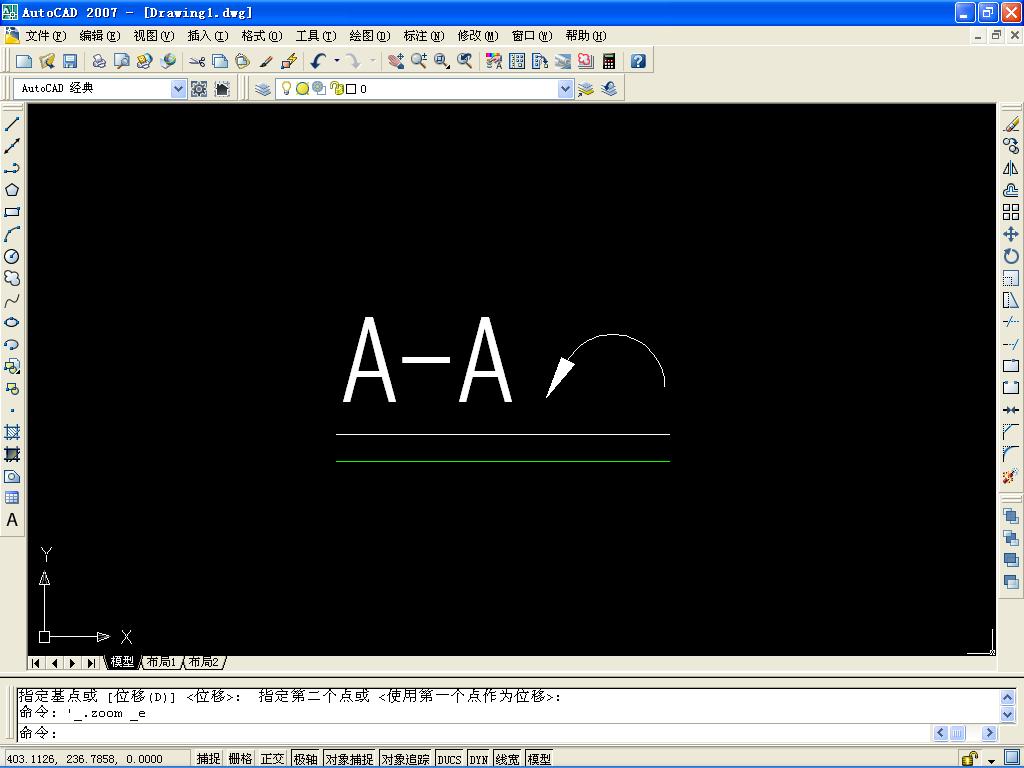Viewport: 1024px width, 768px height.
Task: Click the Pan realtime hand icon
Action: (396, 61)
